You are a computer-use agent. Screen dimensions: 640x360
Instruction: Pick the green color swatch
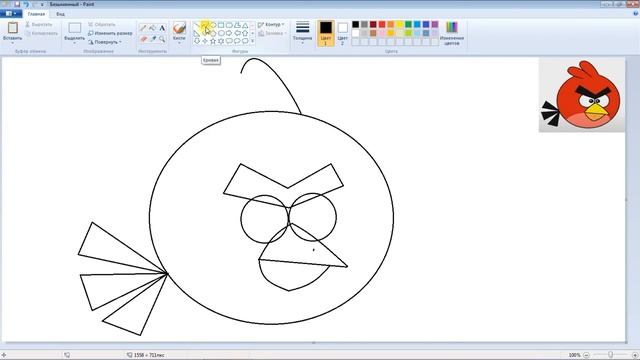[408, 24]
